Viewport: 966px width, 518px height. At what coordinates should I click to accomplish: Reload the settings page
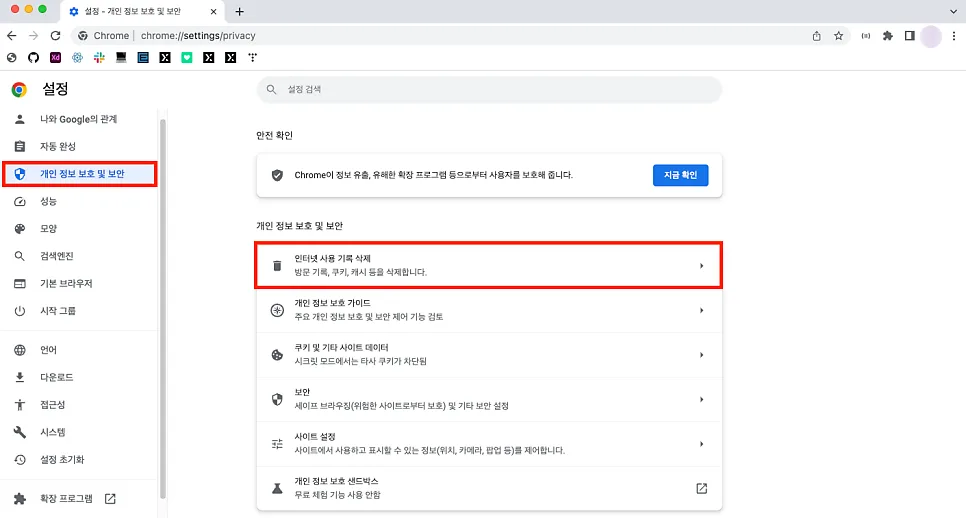pyautogui.click(x=55, y=36)
